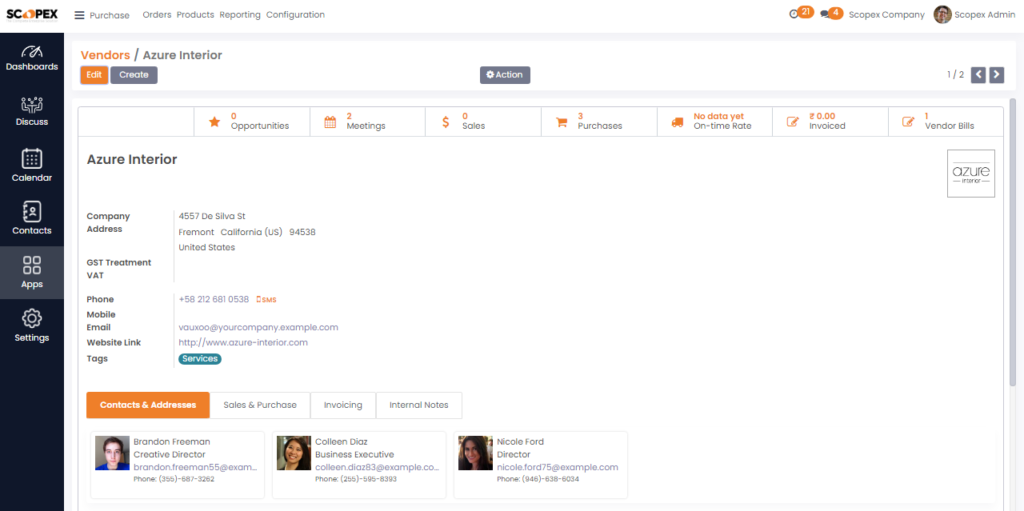Click the 1 / 2 pager counter
Viewport: 1024px width, 511px height.
955,74
